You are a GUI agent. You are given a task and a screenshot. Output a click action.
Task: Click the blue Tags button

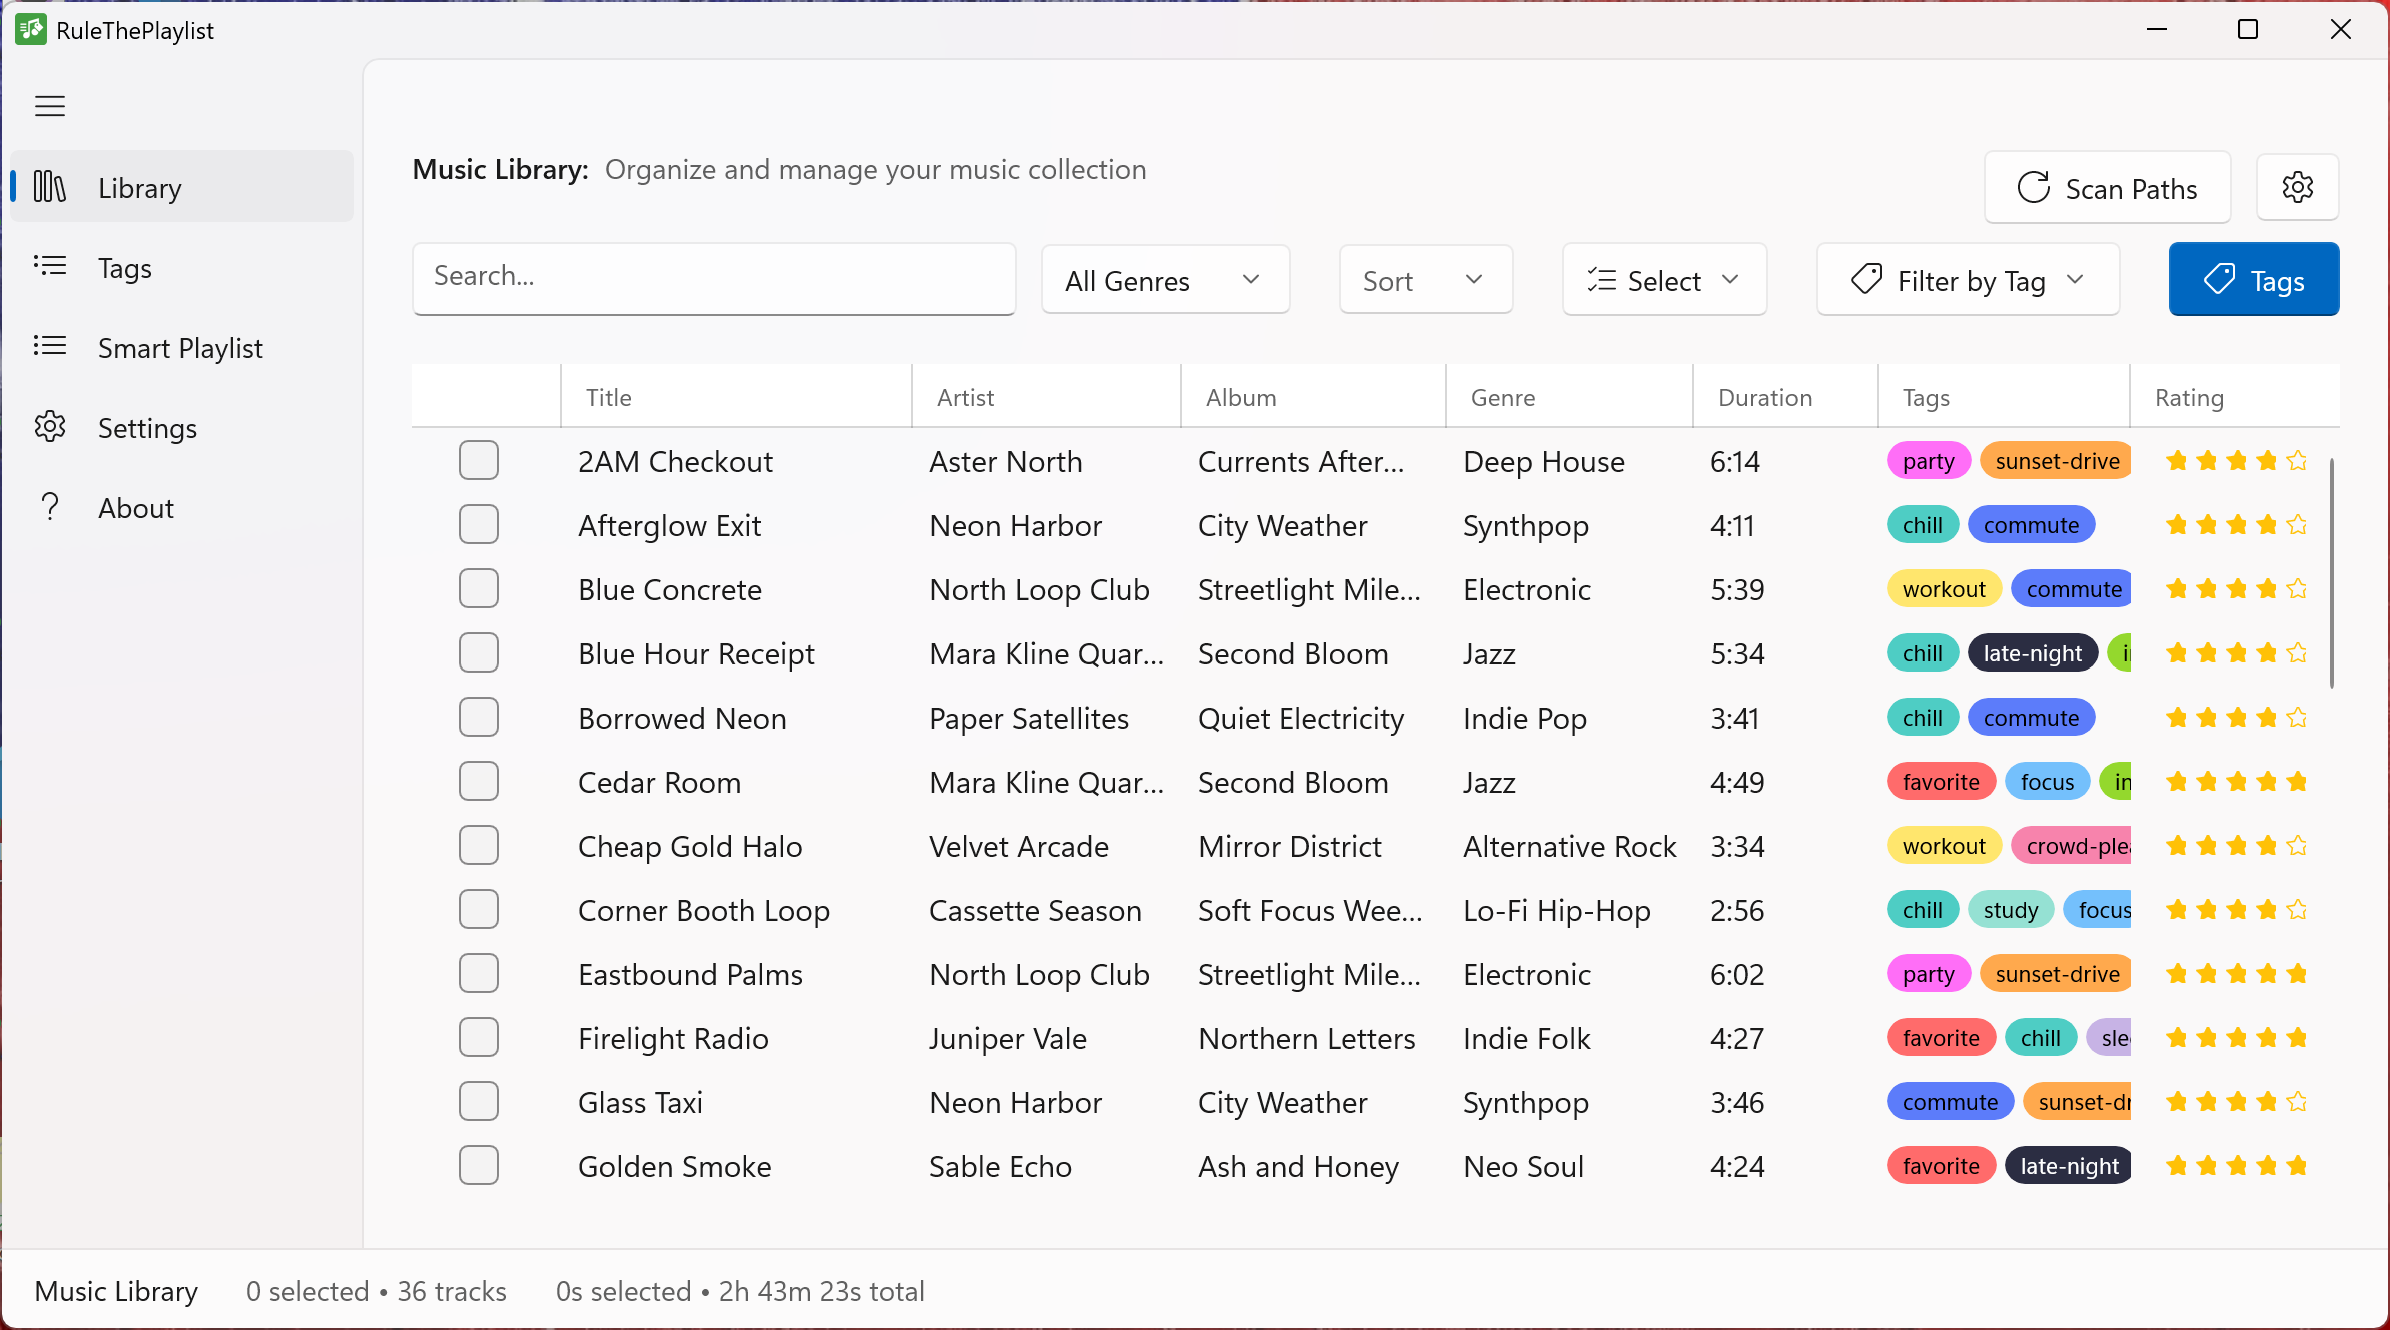tap(2253, 280)
